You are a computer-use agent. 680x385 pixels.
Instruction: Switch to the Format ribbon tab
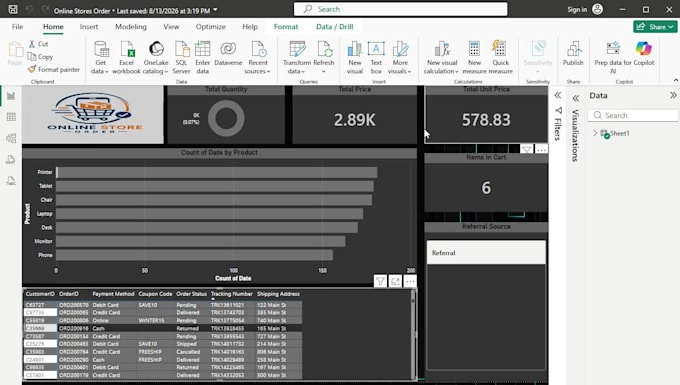(x=286, y=26)
